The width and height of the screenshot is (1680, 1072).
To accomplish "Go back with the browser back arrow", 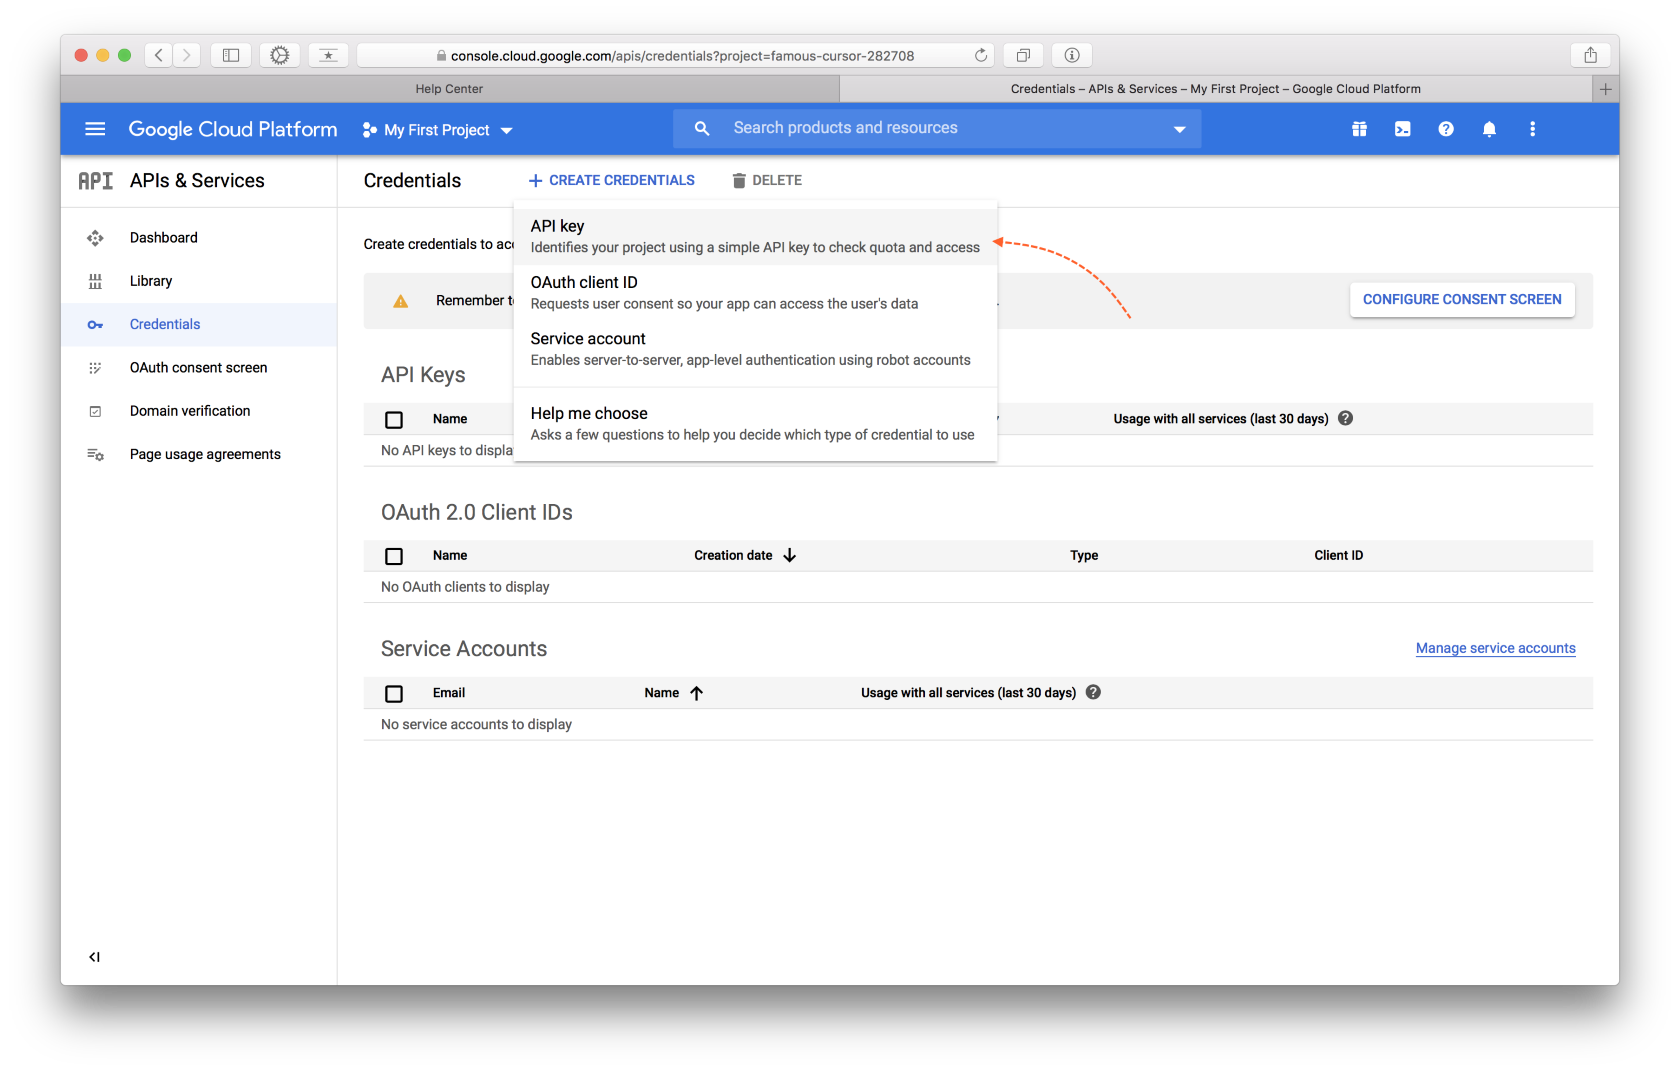I will click(x=159, y=55).
